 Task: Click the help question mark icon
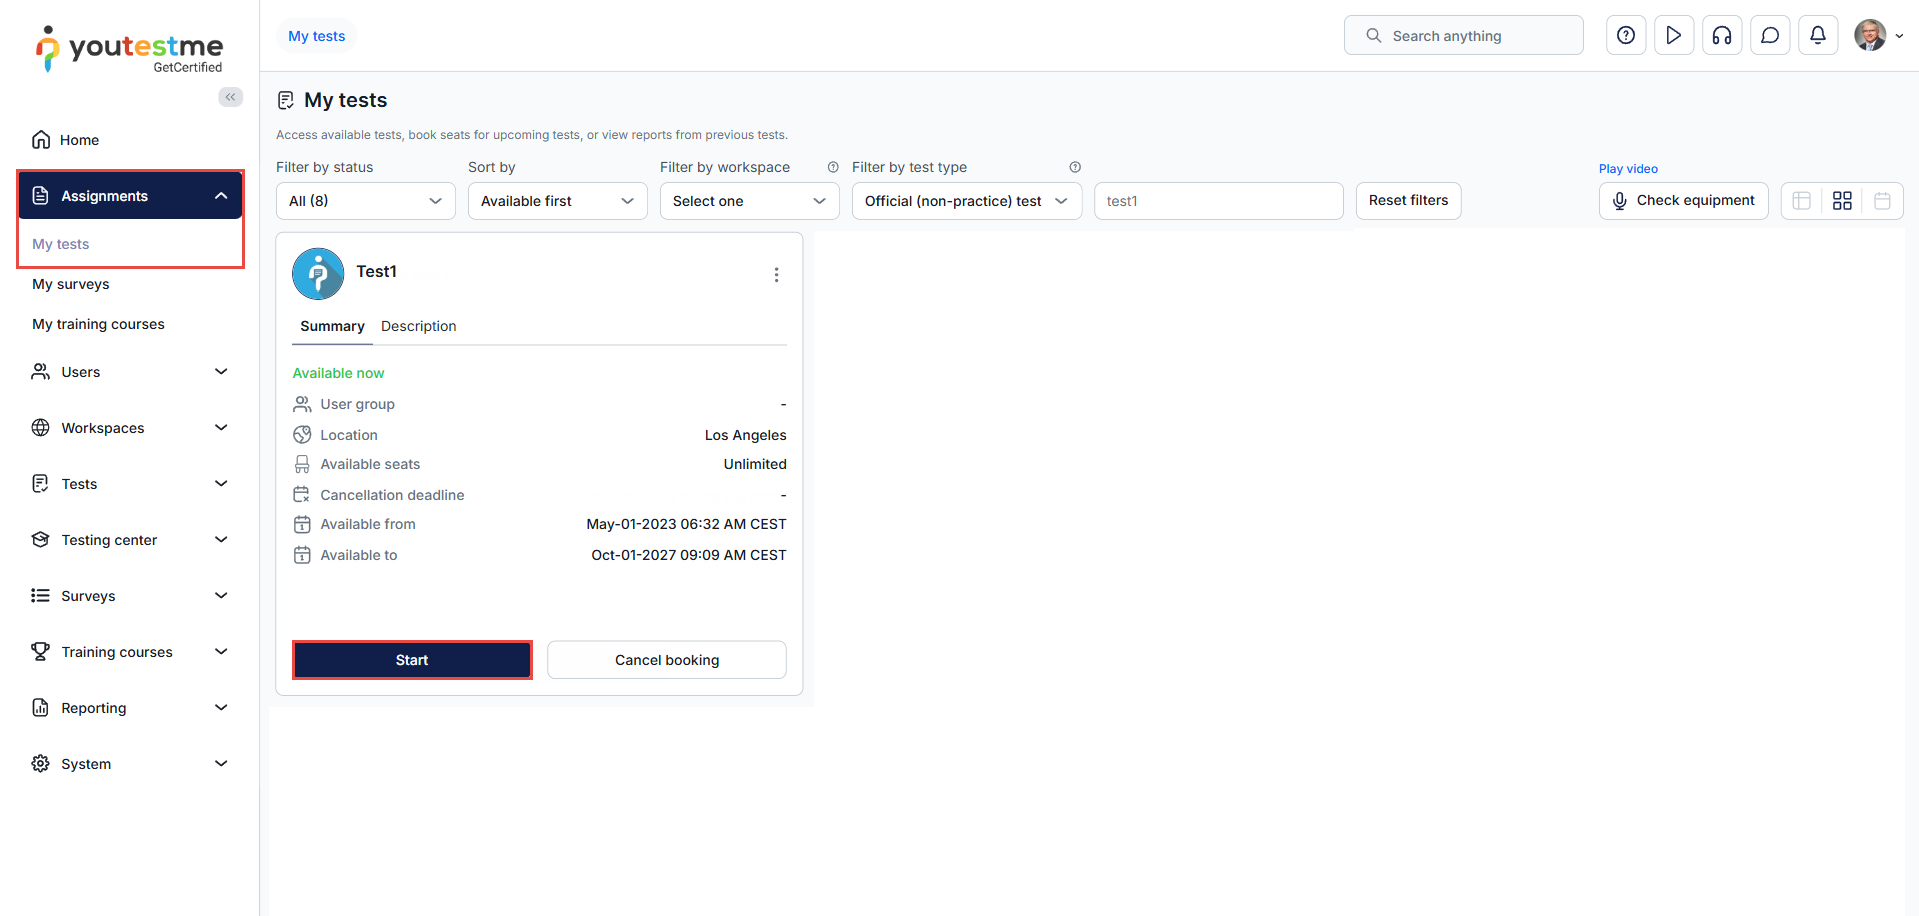click(1626, 36)
